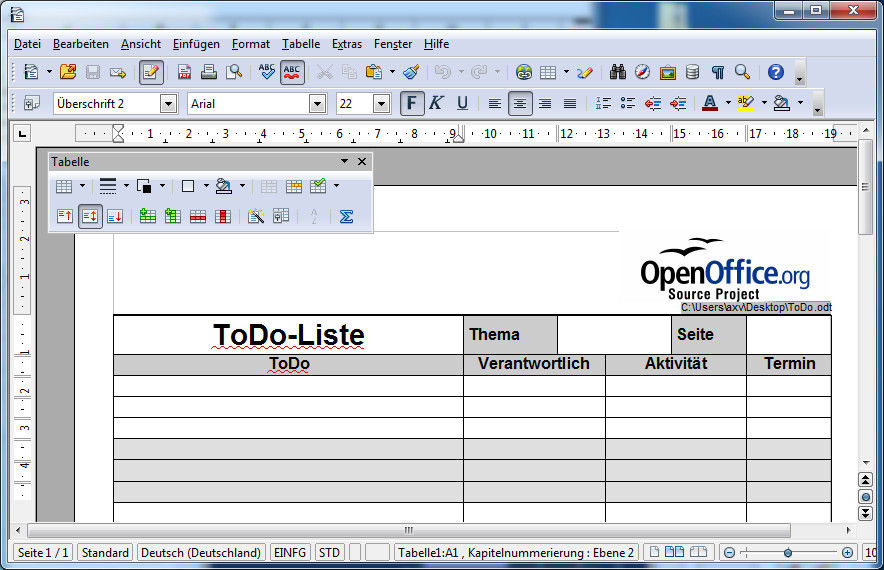Select centered alignment

click(x=520, y=104)
